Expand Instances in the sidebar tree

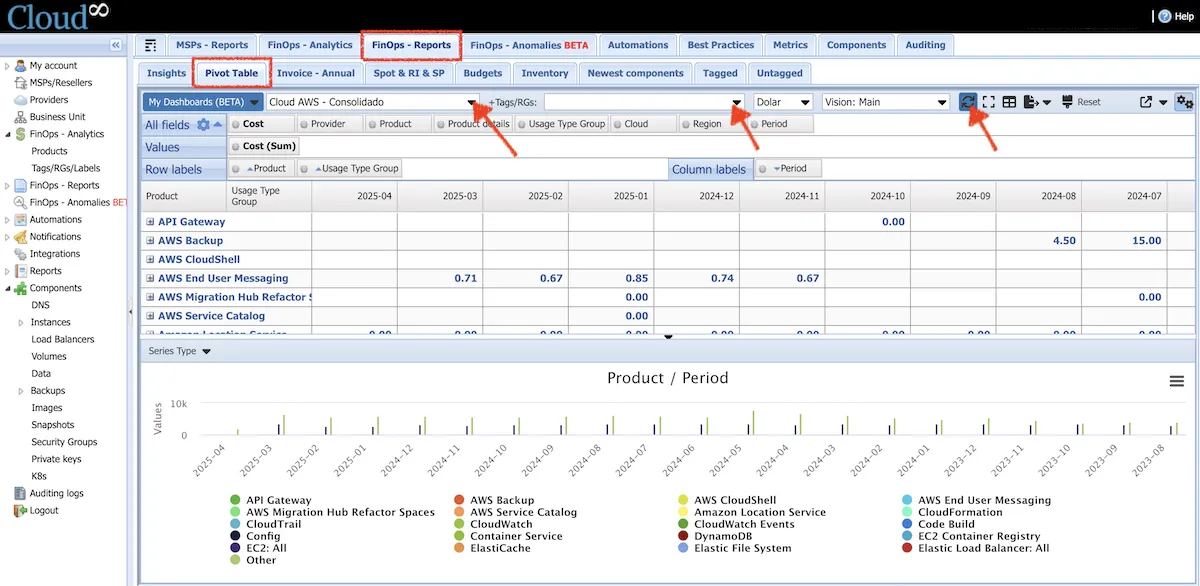[22, 323]
